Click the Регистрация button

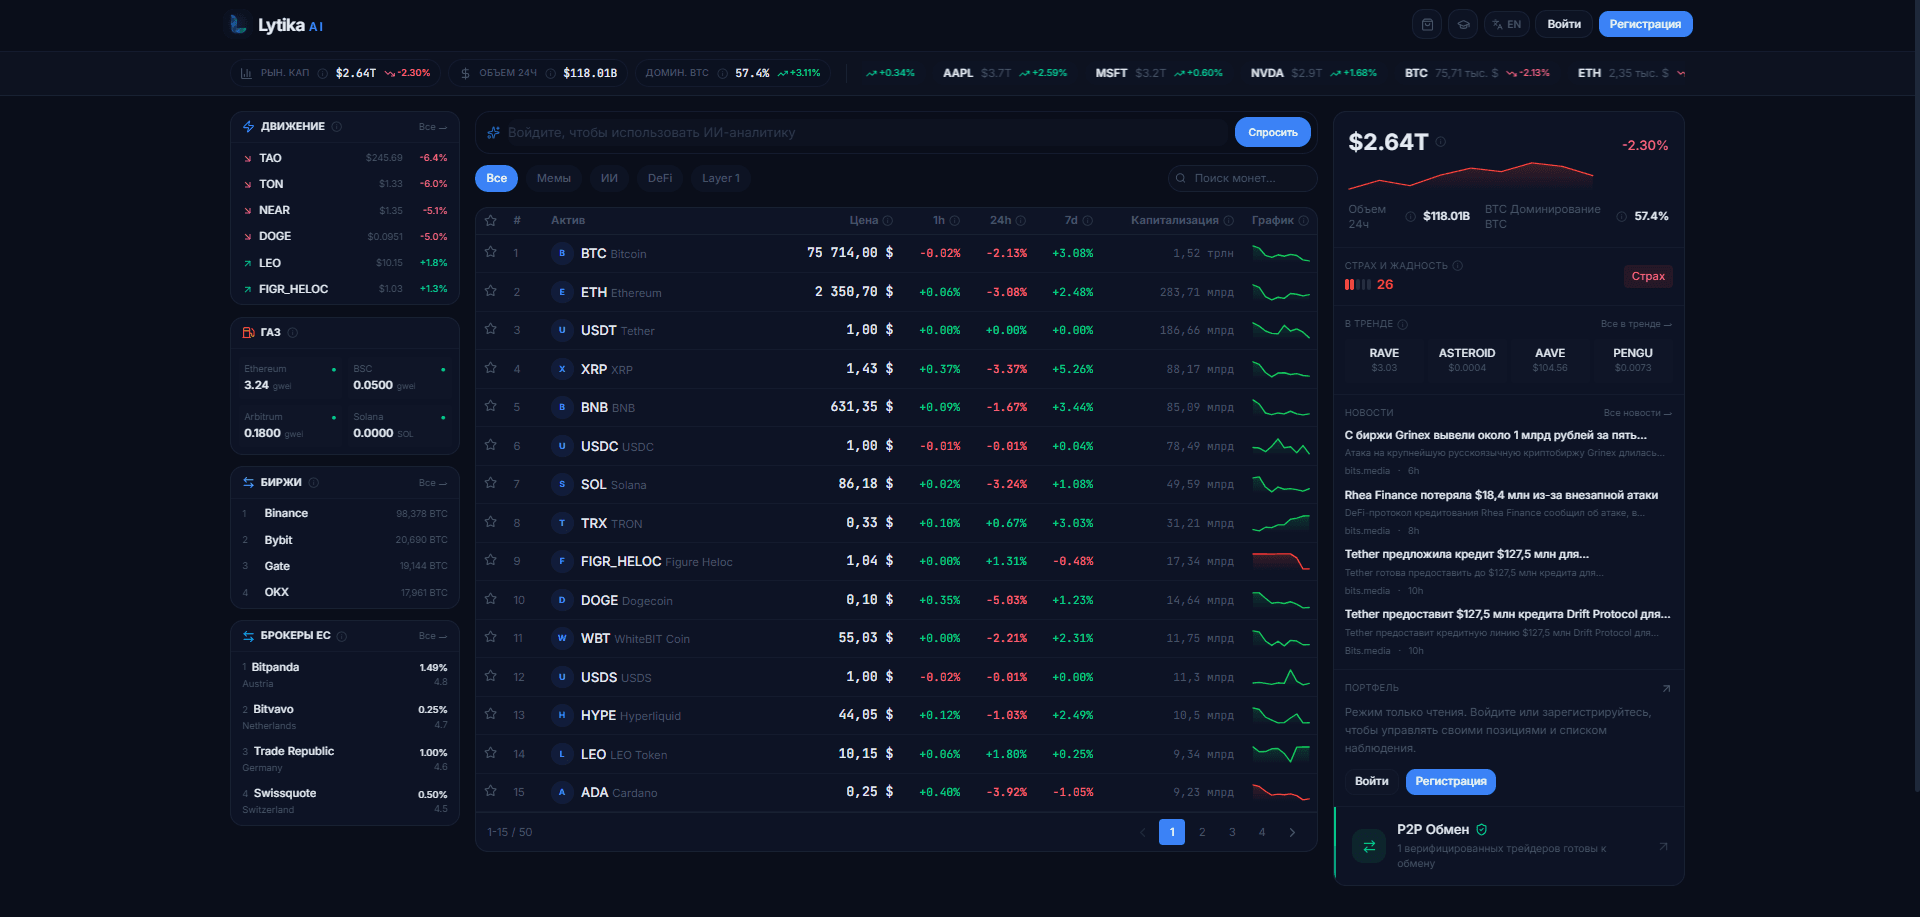[1645, 23]
